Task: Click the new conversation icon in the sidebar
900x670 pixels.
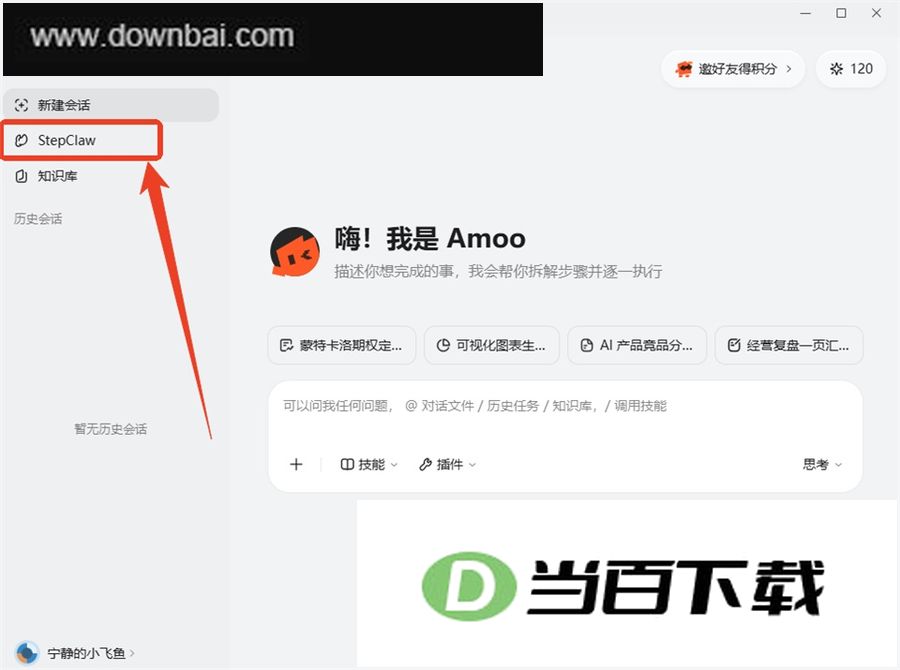Action: (x=21, y=105)
